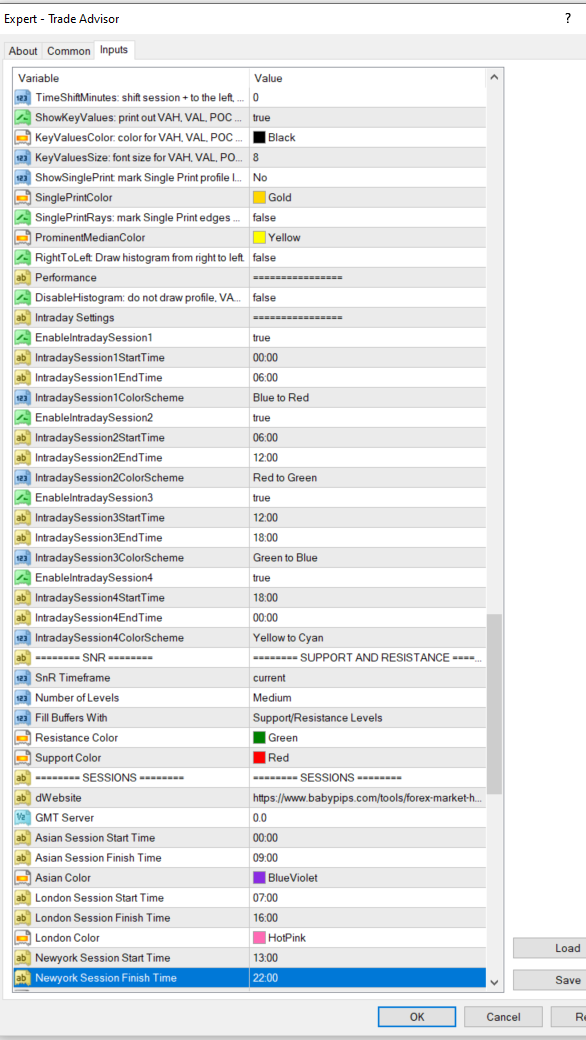Image resolution: width=586 pixels, height=1040 pixels.
Task: Click the boolean icon beside EnableIntradaySession2
Action: (22, 417)
